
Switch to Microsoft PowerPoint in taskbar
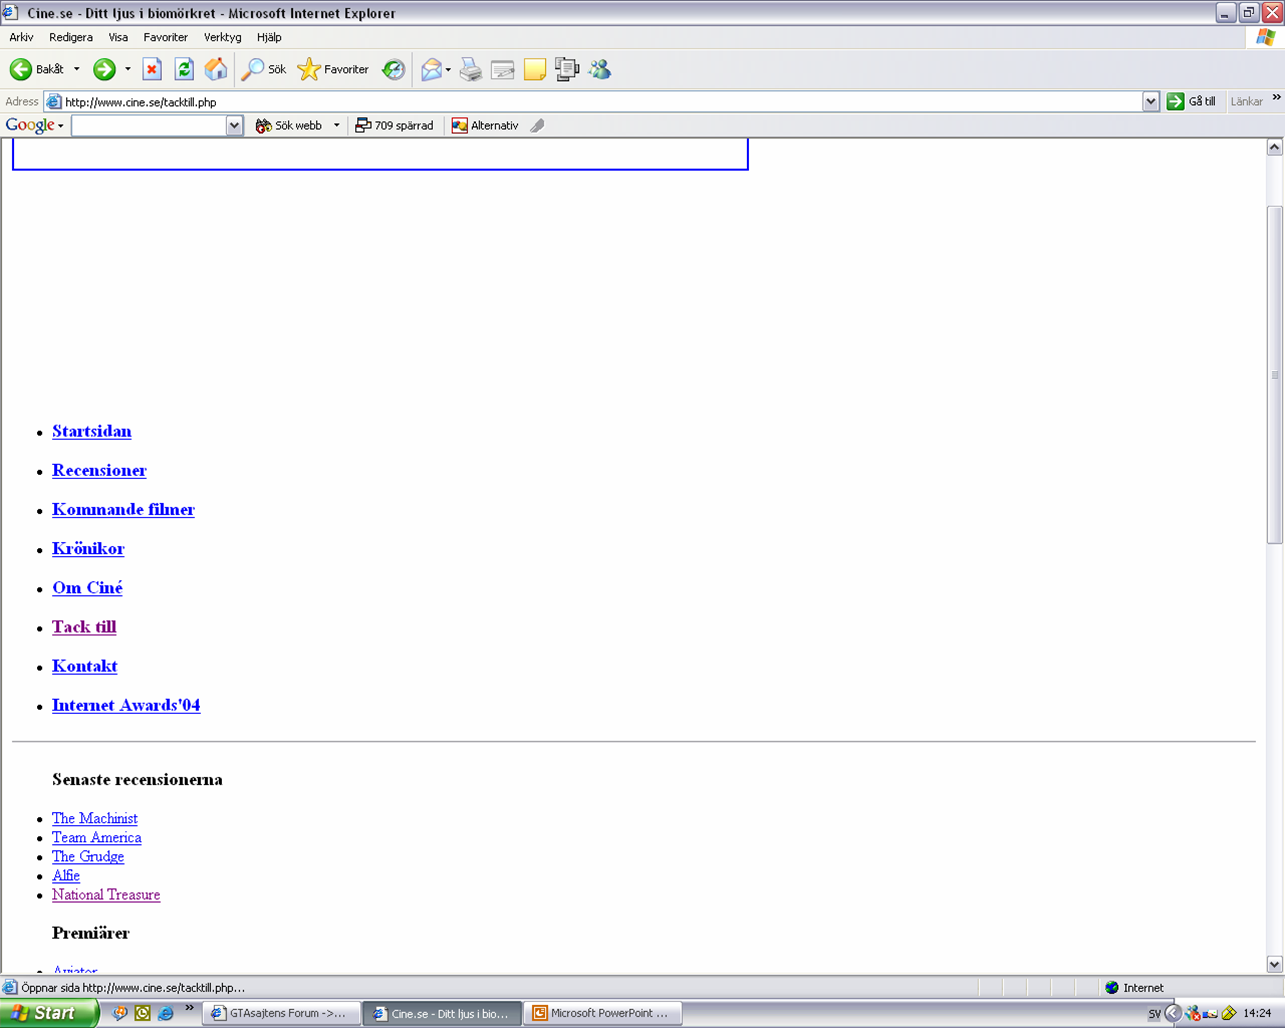tap(601, 1013)
